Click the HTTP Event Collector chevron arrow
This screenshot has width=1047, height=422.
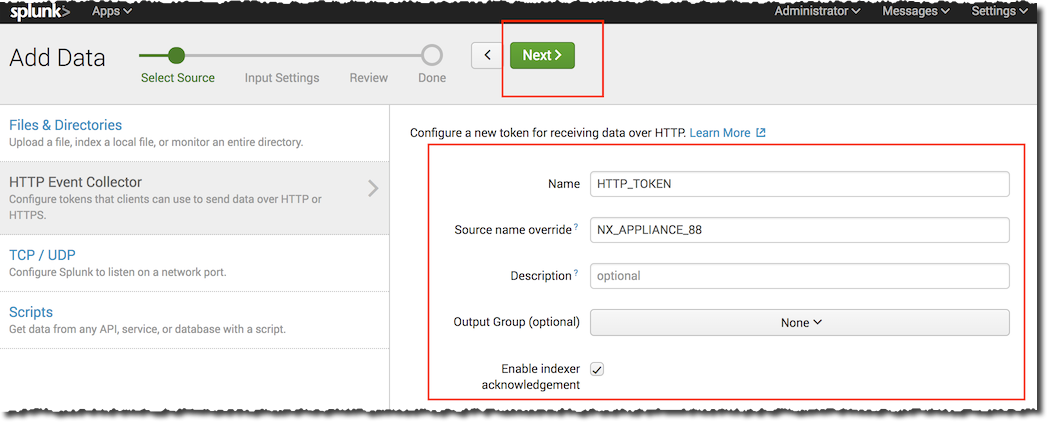pyautogui.click(x=373, y=189)
